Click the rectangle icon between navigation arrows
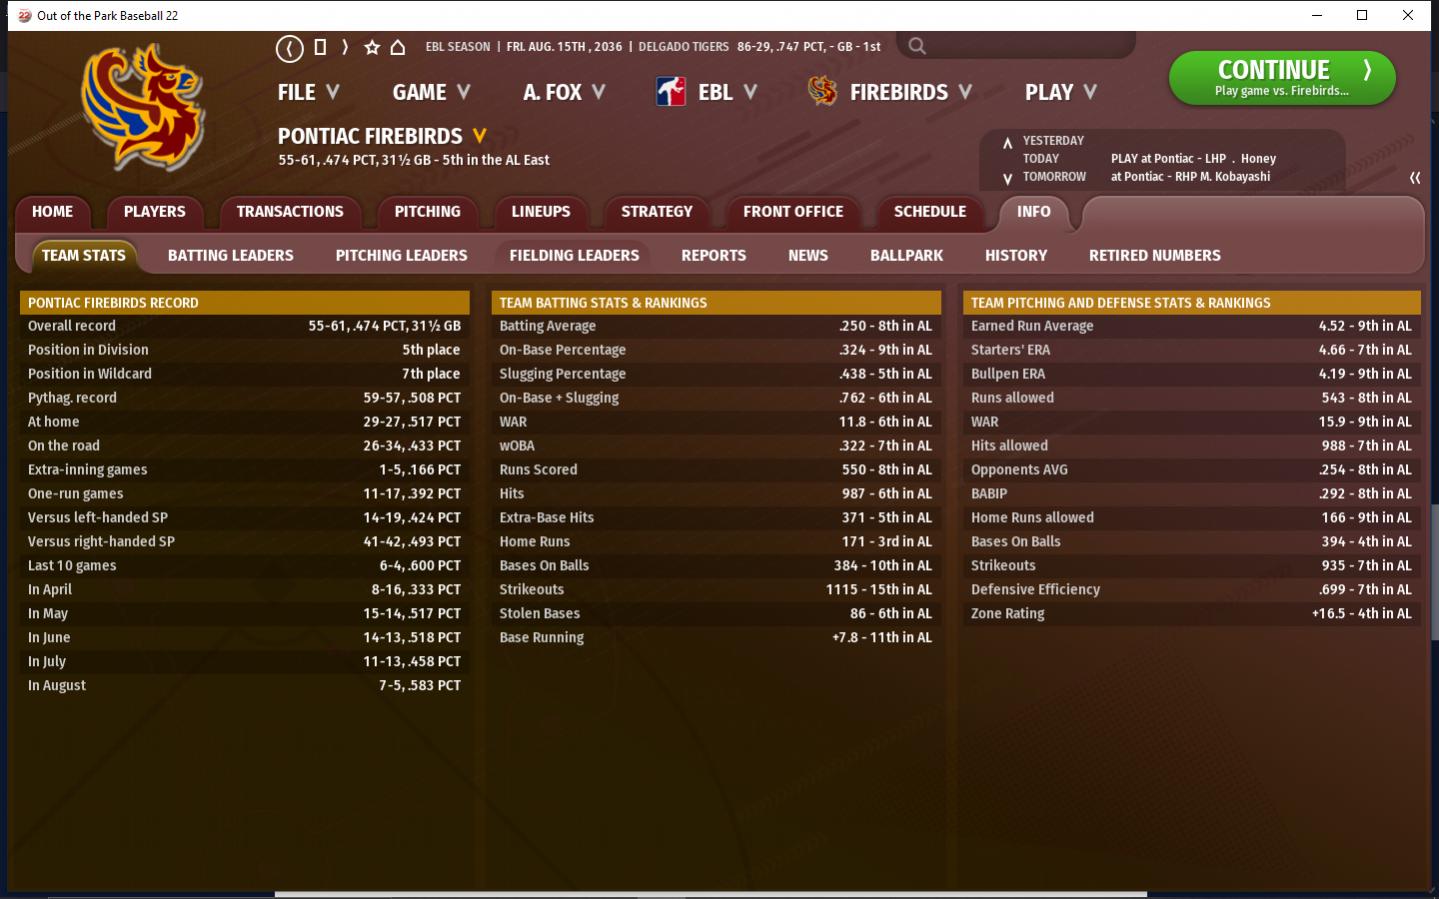This screenshot has height=899, width=1439. [320, 47]
